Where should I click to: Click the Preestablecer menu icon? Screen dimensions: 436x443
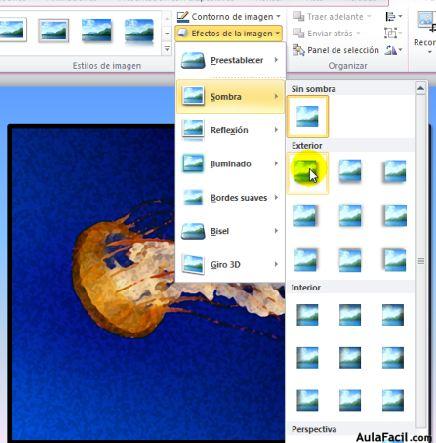tap(193, 60)
